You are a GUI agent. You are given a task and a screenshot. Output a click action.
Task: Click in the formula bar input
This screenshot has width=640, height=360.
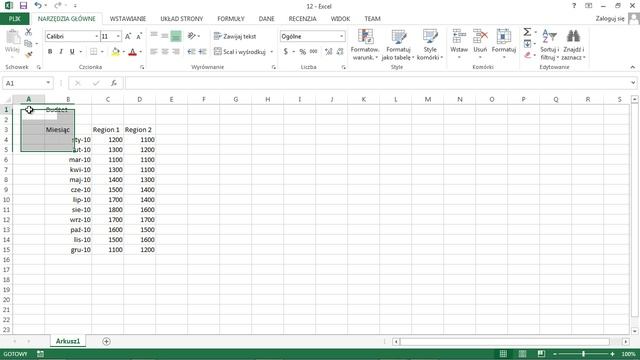coord(377,83)
